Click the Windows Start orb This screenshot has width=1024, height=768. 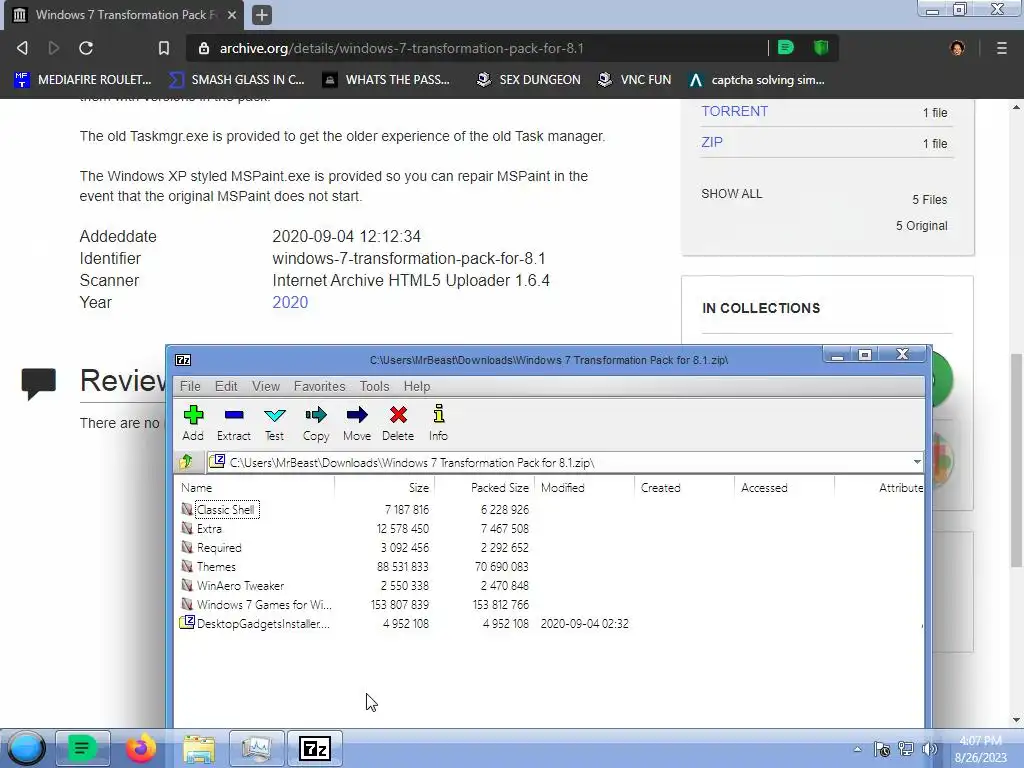26,748
